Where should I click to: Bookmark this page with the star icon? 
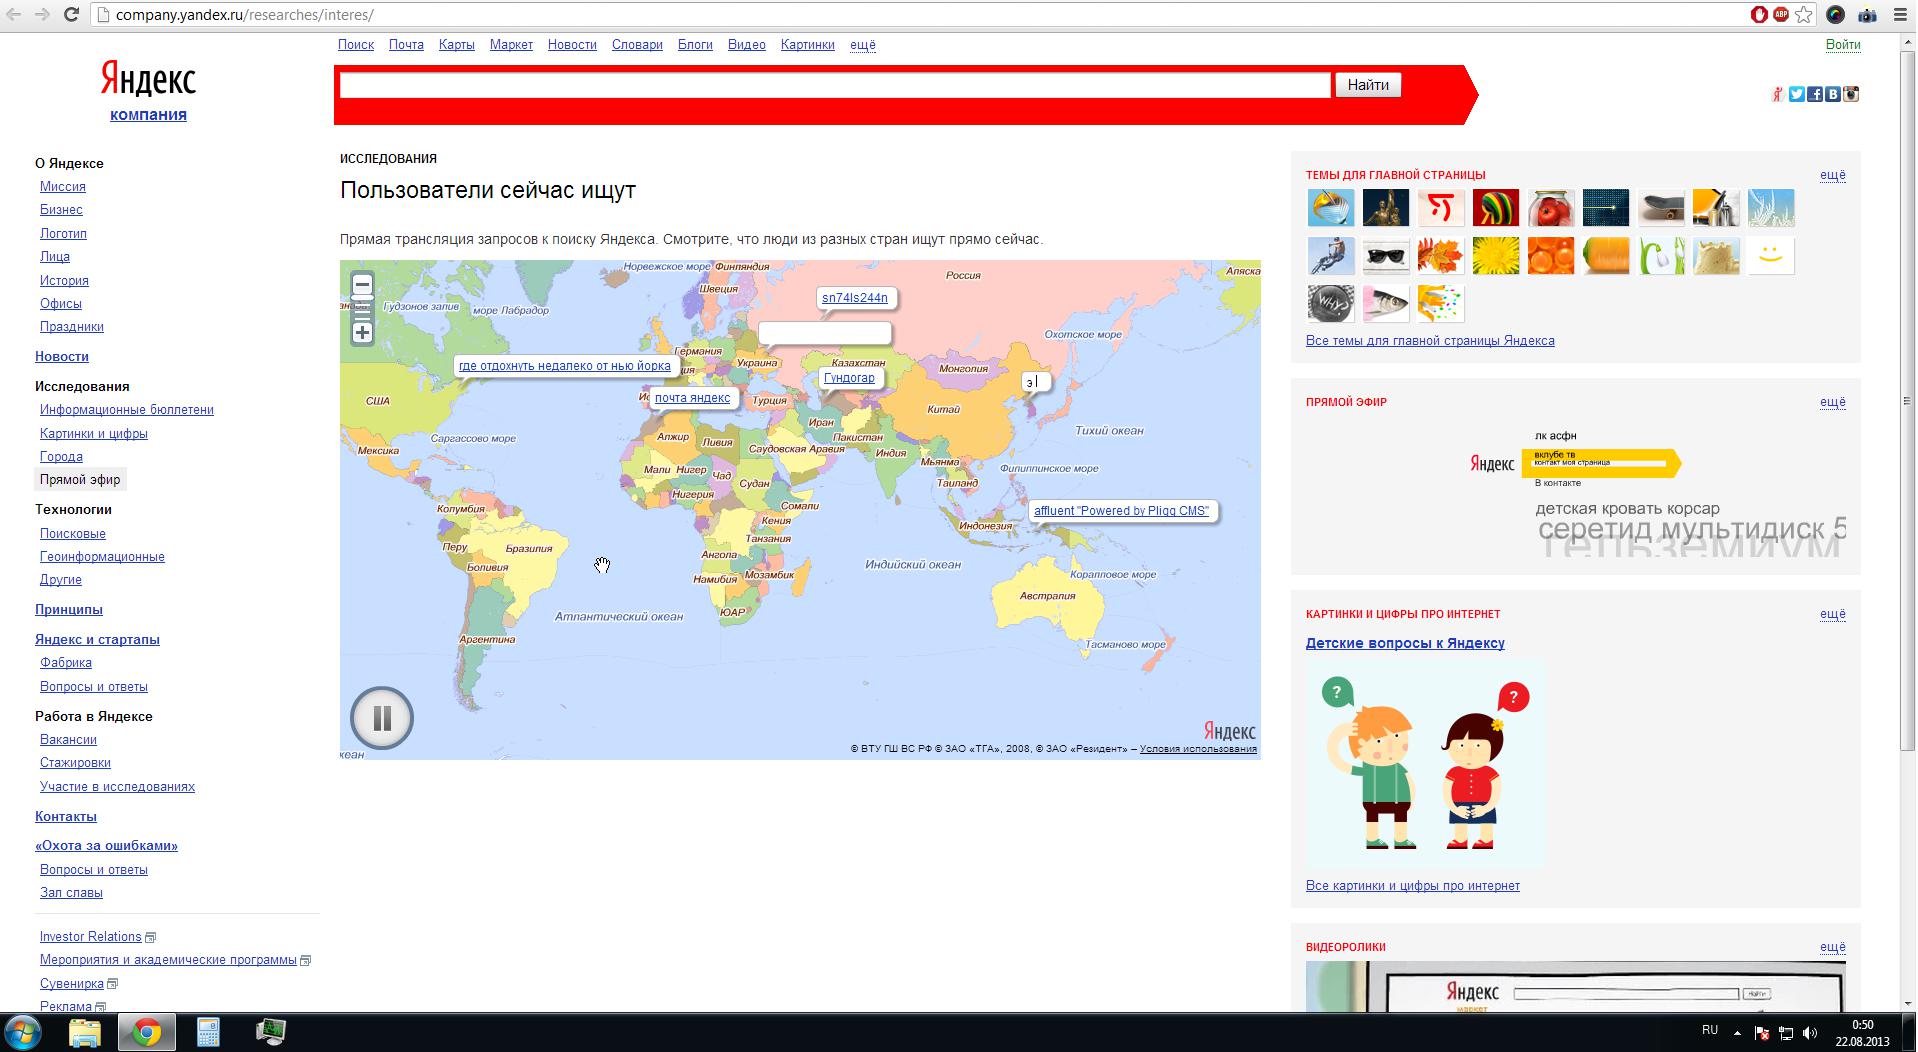tap(1804, 15)
